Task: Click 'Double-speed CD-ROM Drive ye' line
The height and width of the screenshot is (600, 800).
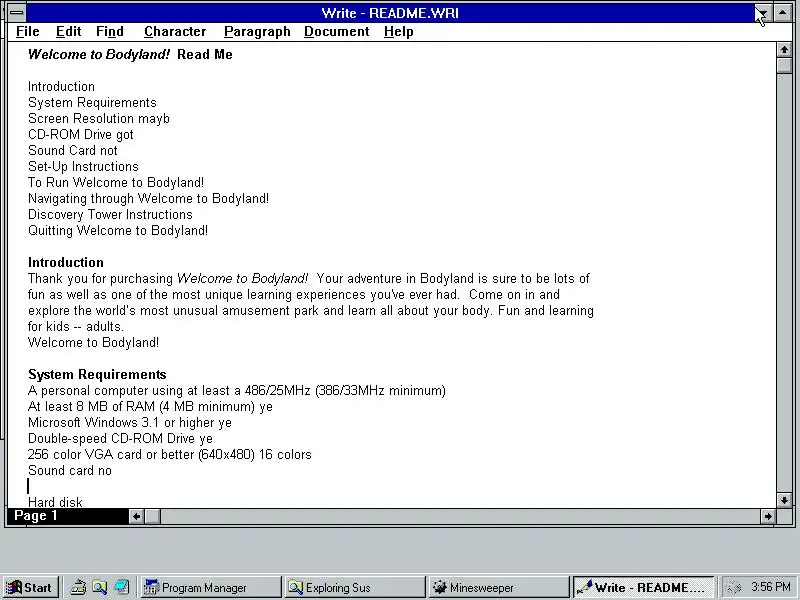Action: [120, 439]
